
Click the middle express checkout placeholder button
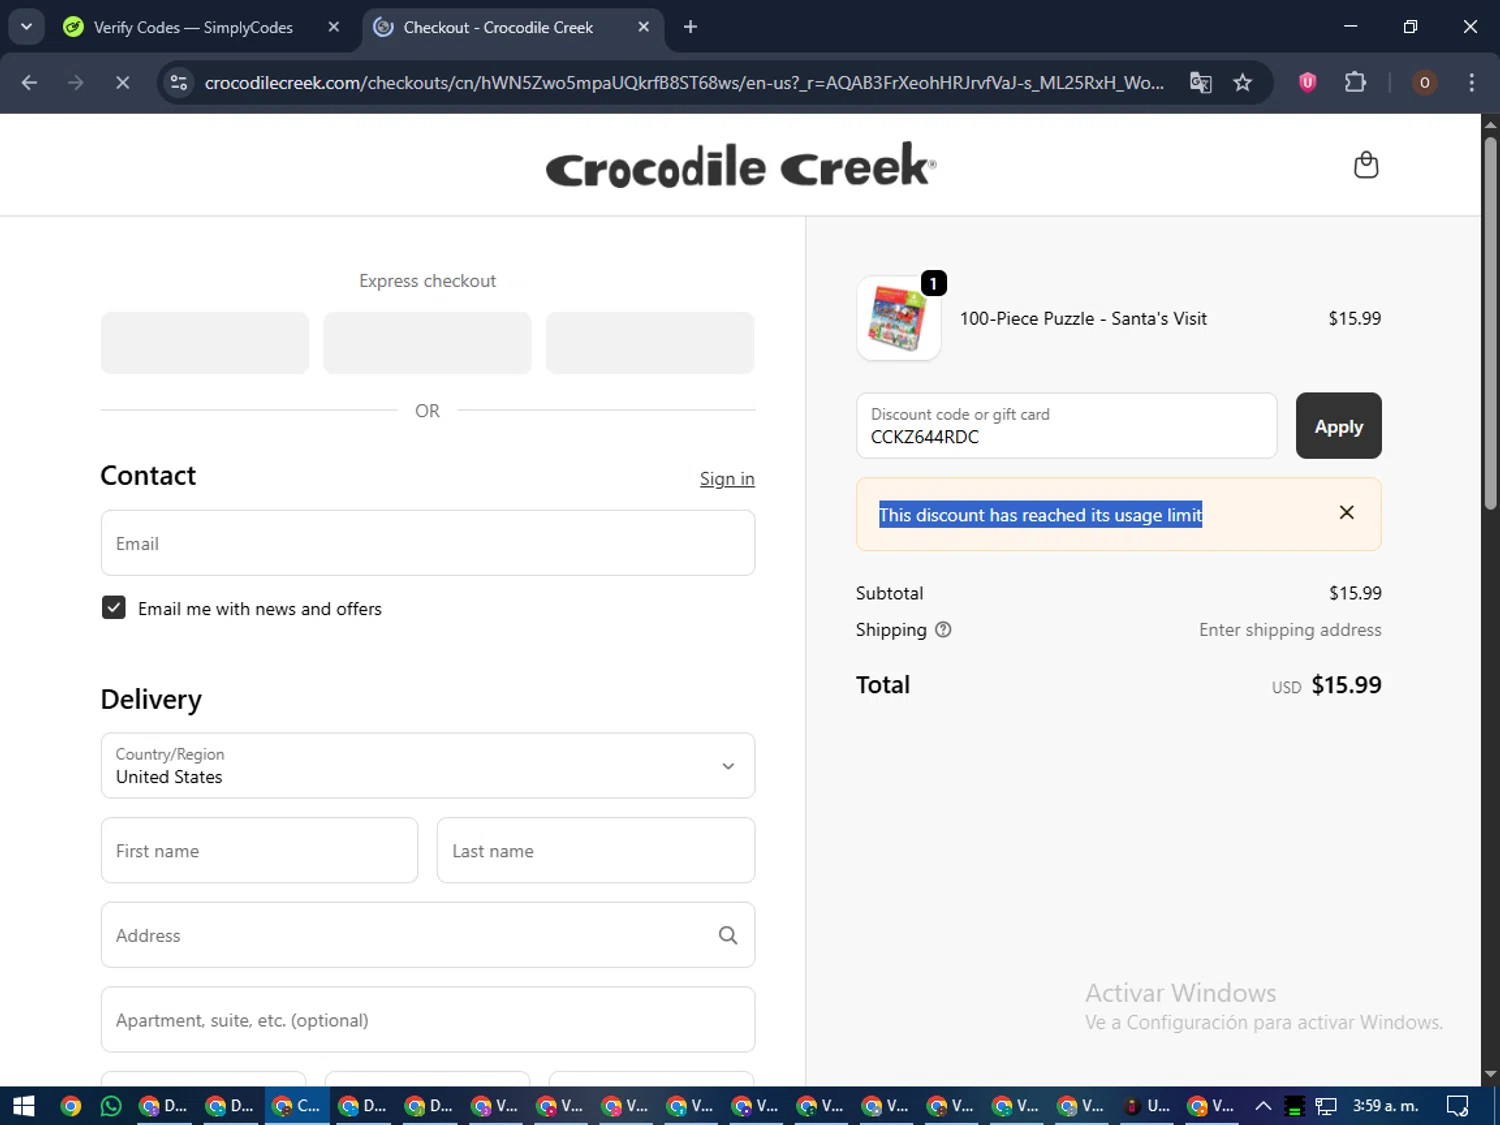427,343
